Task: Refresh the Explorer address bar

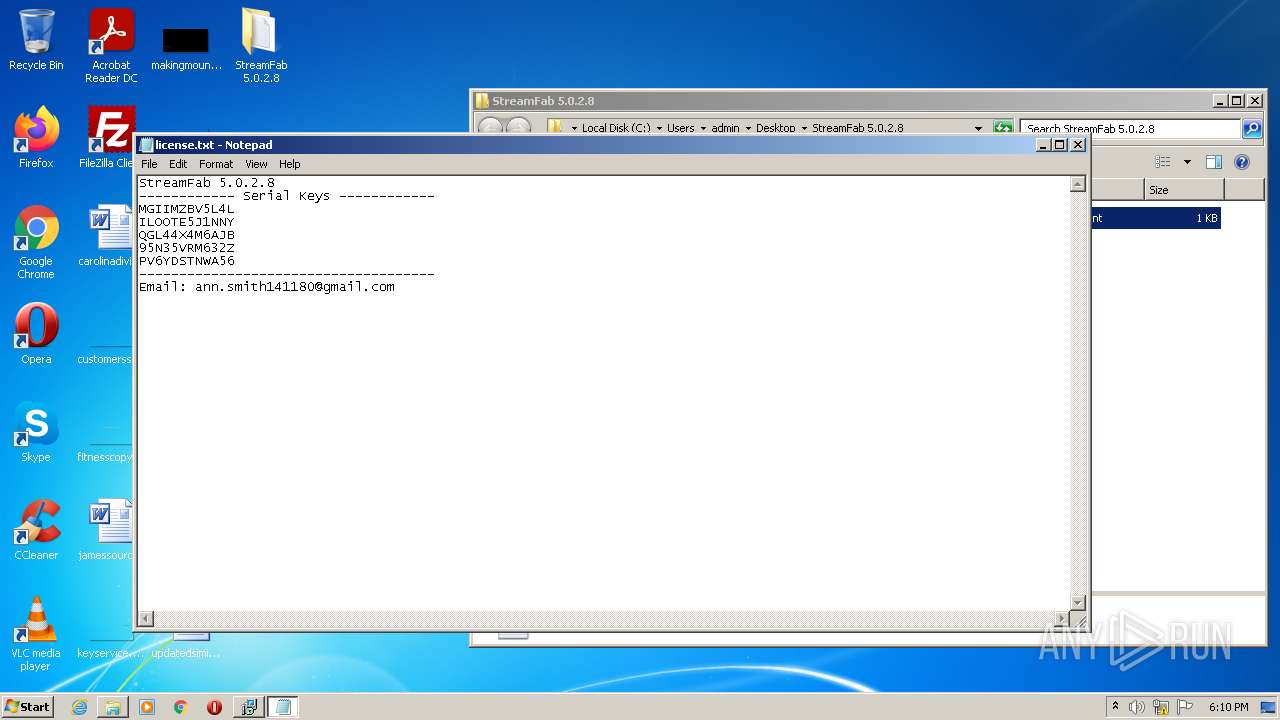Action: point(1002,128)
